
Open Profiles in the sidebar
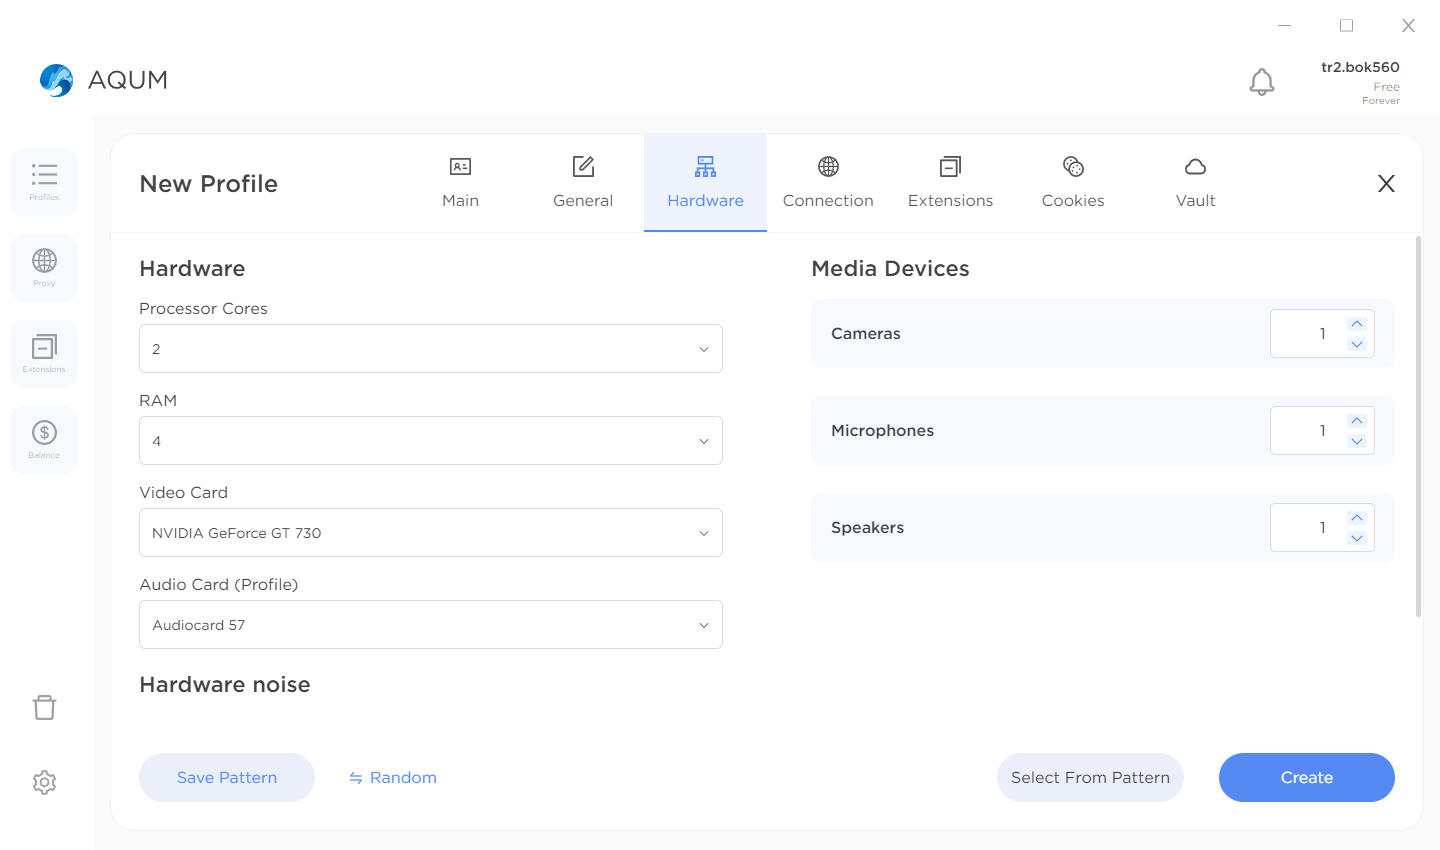point(44,182)
